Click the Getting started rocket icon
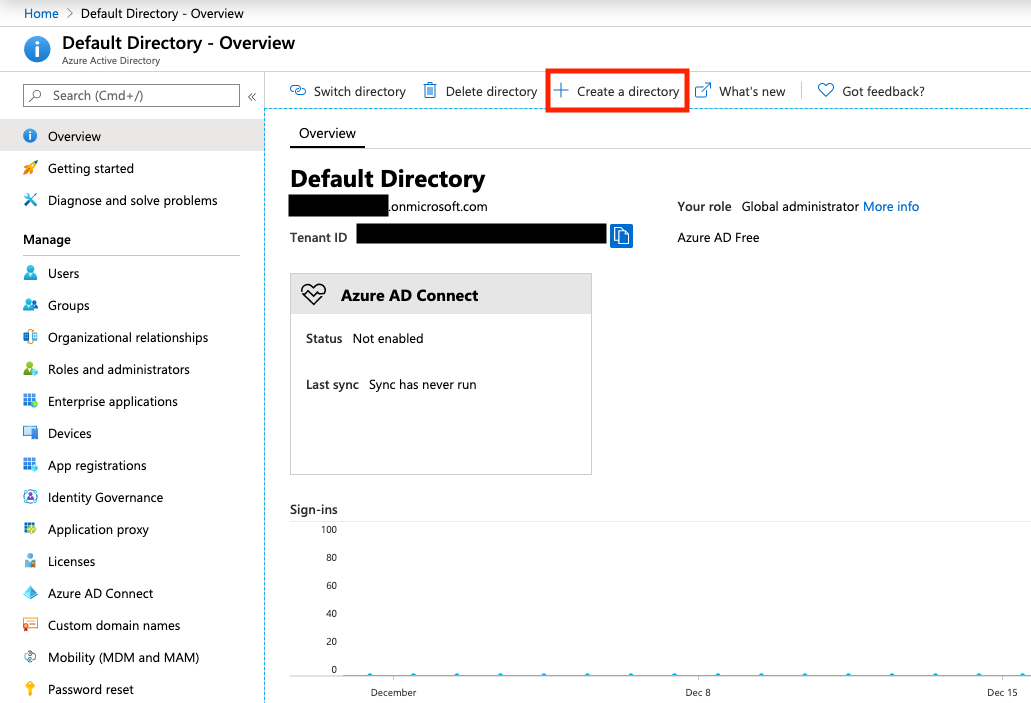This screenshot has width=1031, height=703. (x=30, y=168)
